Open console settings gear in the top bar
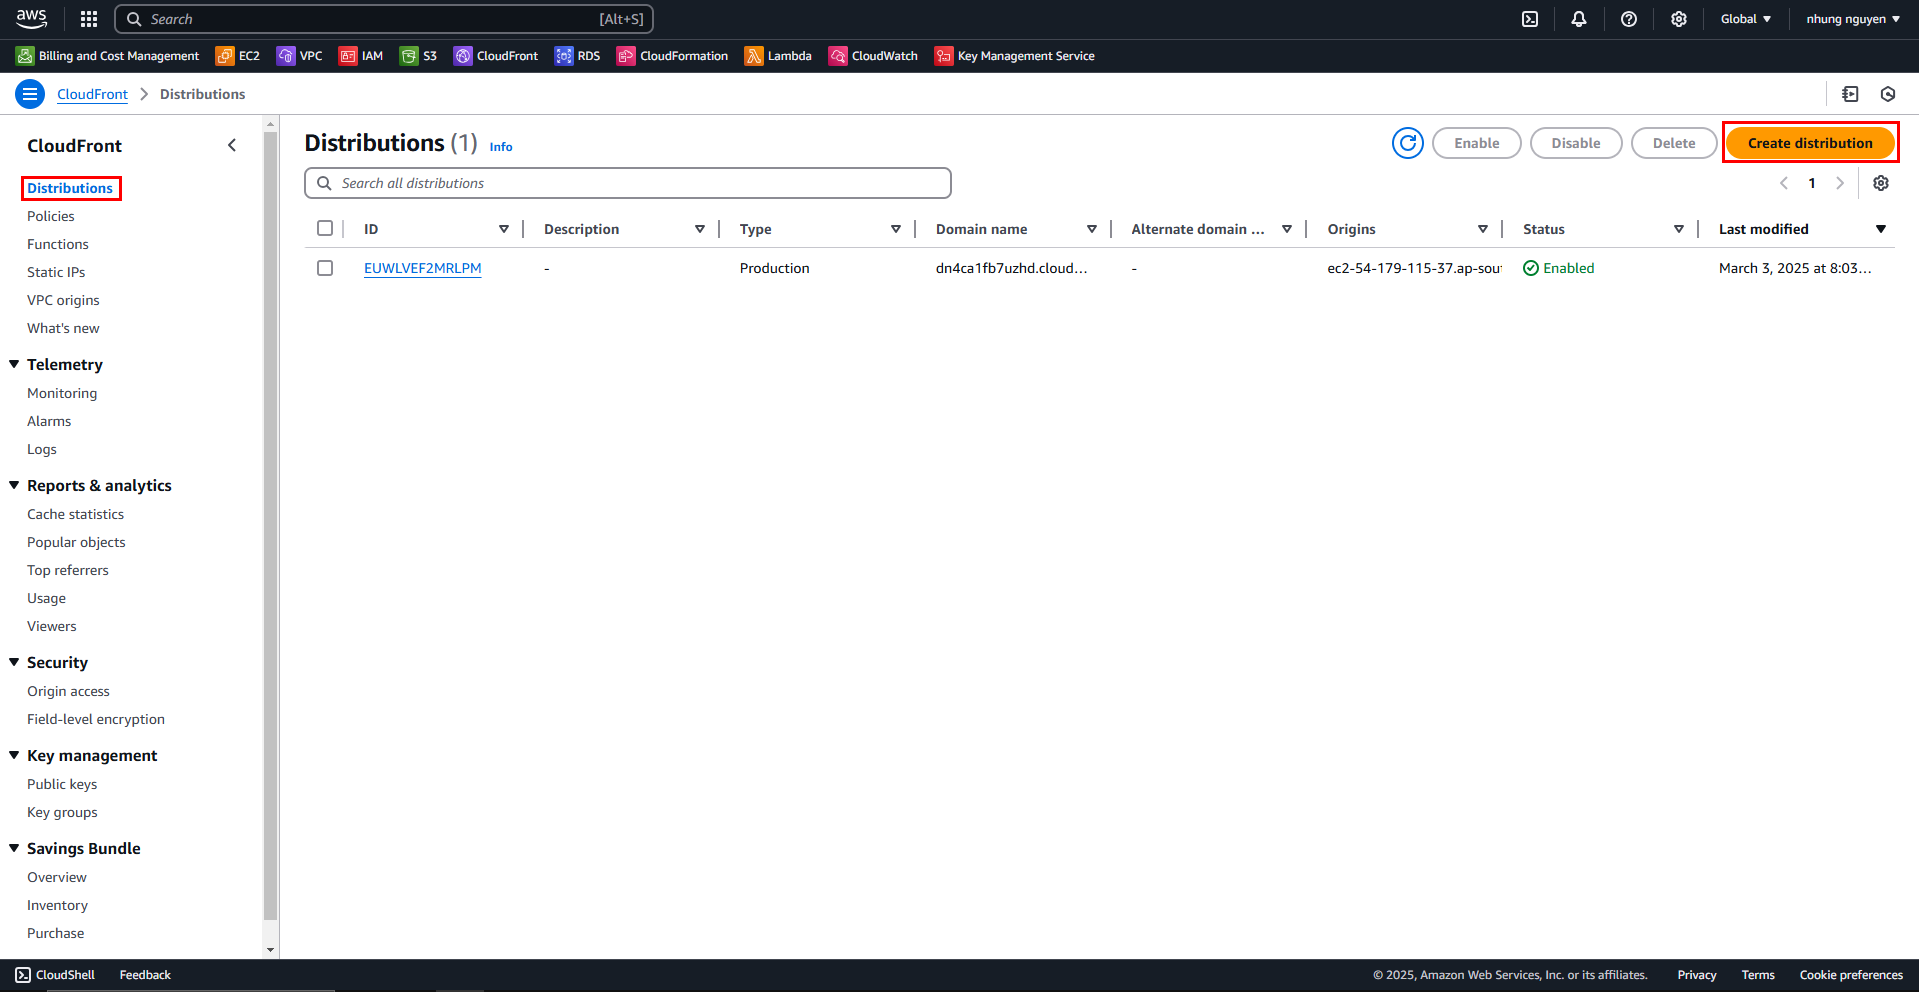The width and height of the screenshot is (1919, 992). [x=1679, y=19]
